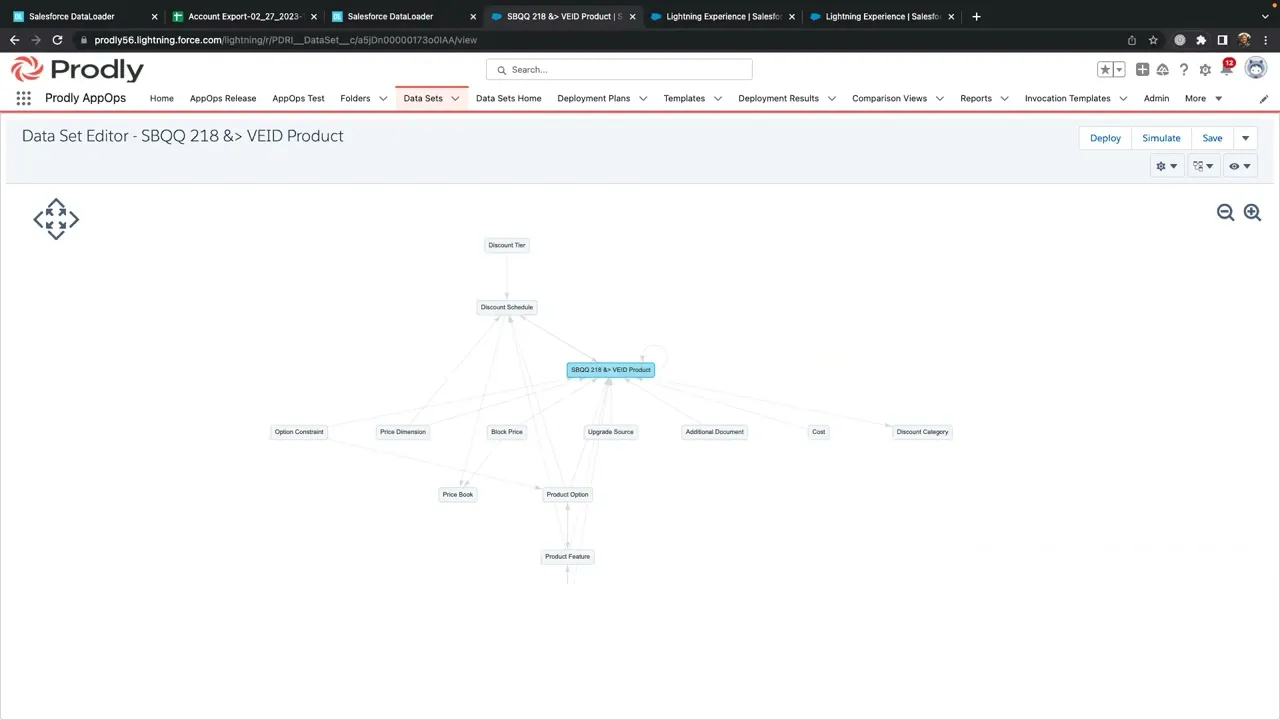Open the AppOps Release tab
Viewport: 1280px width, 720px height.
pos(223,98)
